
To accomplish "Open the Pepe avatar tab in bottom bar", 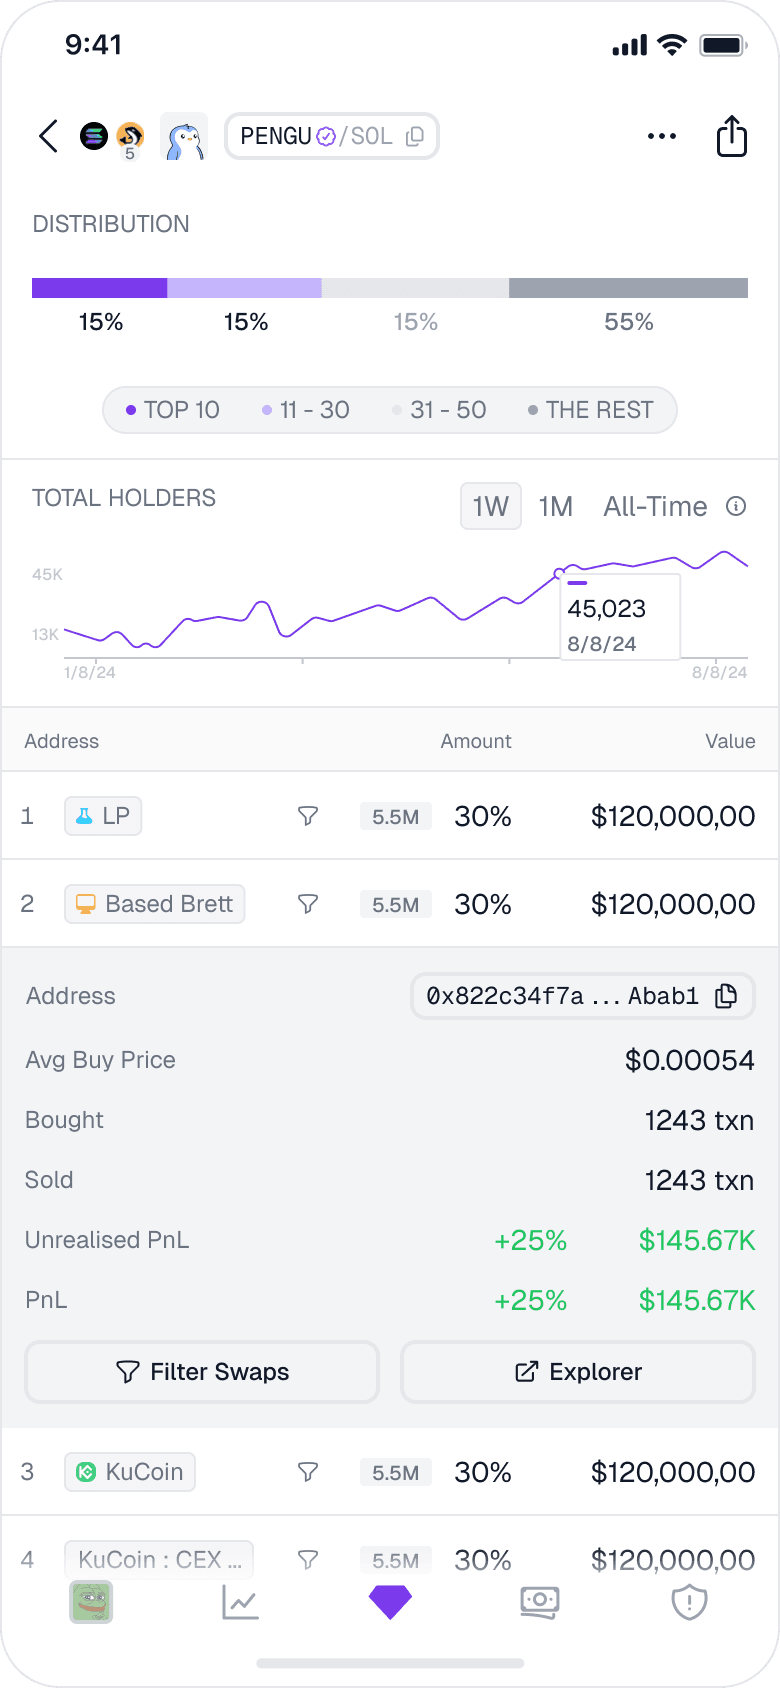I will [91, 1602].
